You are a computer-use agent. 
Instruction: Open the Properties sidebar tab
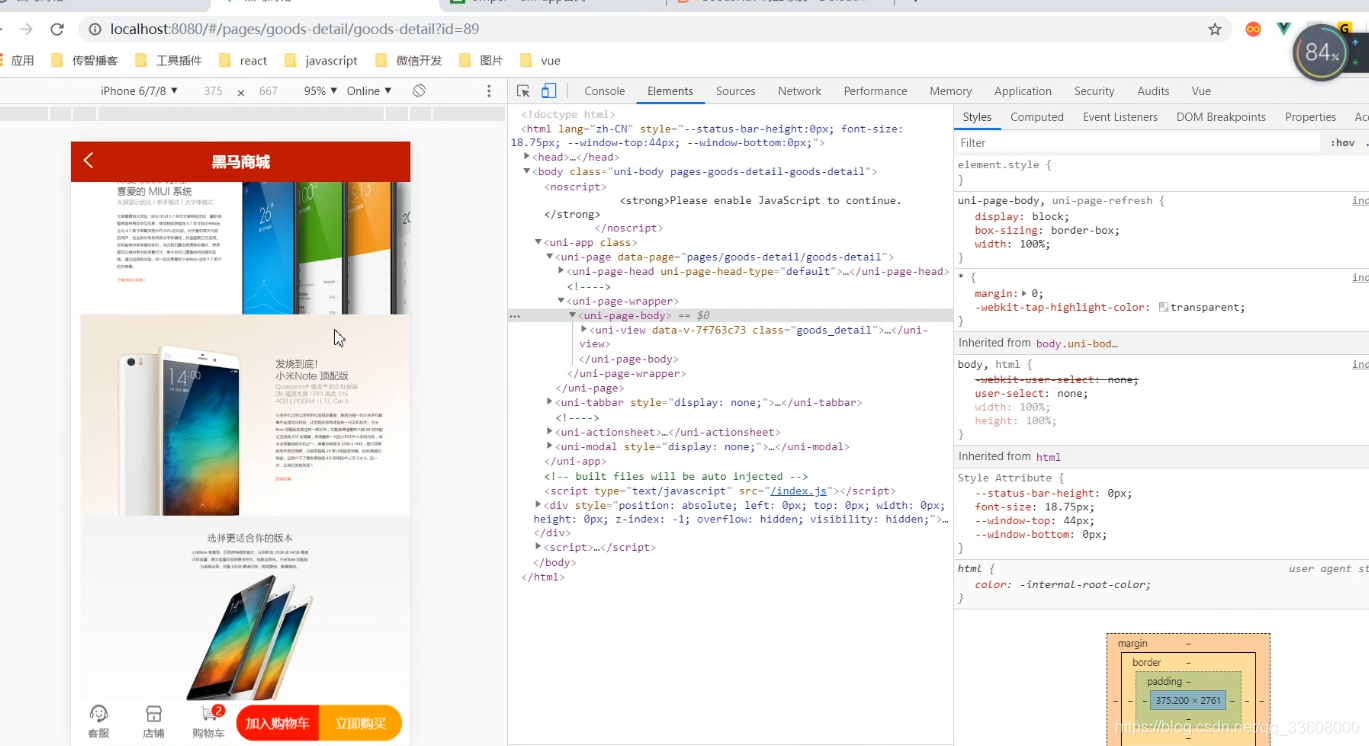tap(1310, 117)
